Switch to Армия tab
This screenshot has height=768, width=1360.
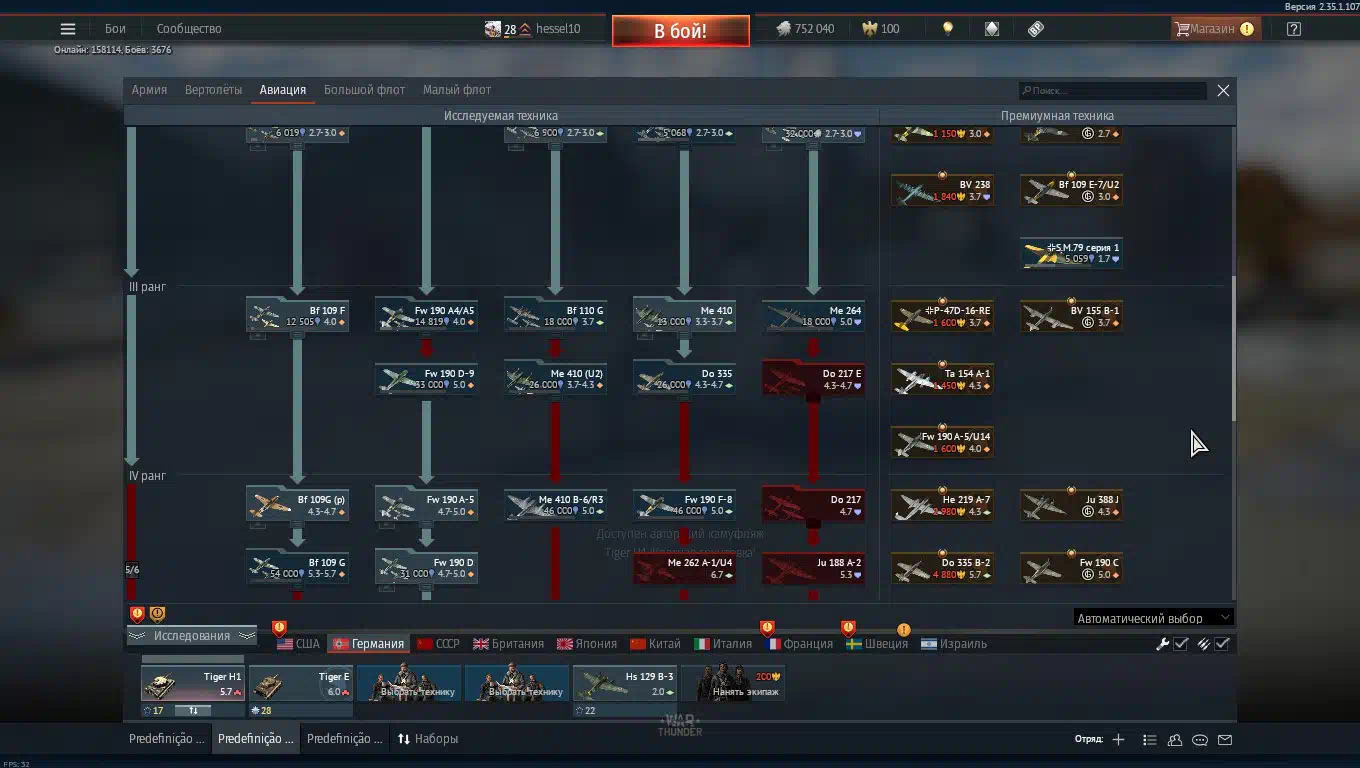click(x=149, y=90)
